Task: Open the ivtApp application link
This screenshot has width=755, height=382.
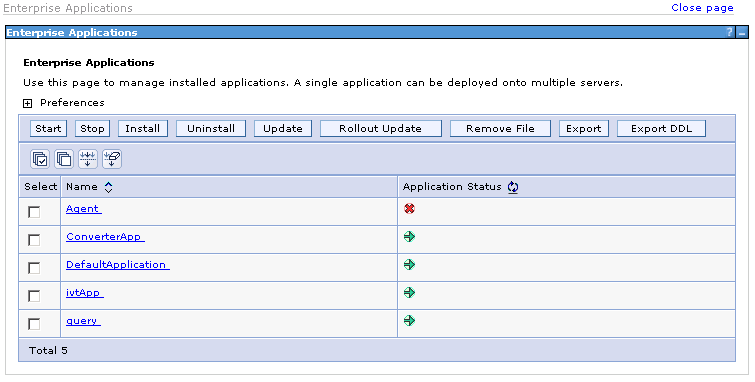Action: tap(85, 292)
